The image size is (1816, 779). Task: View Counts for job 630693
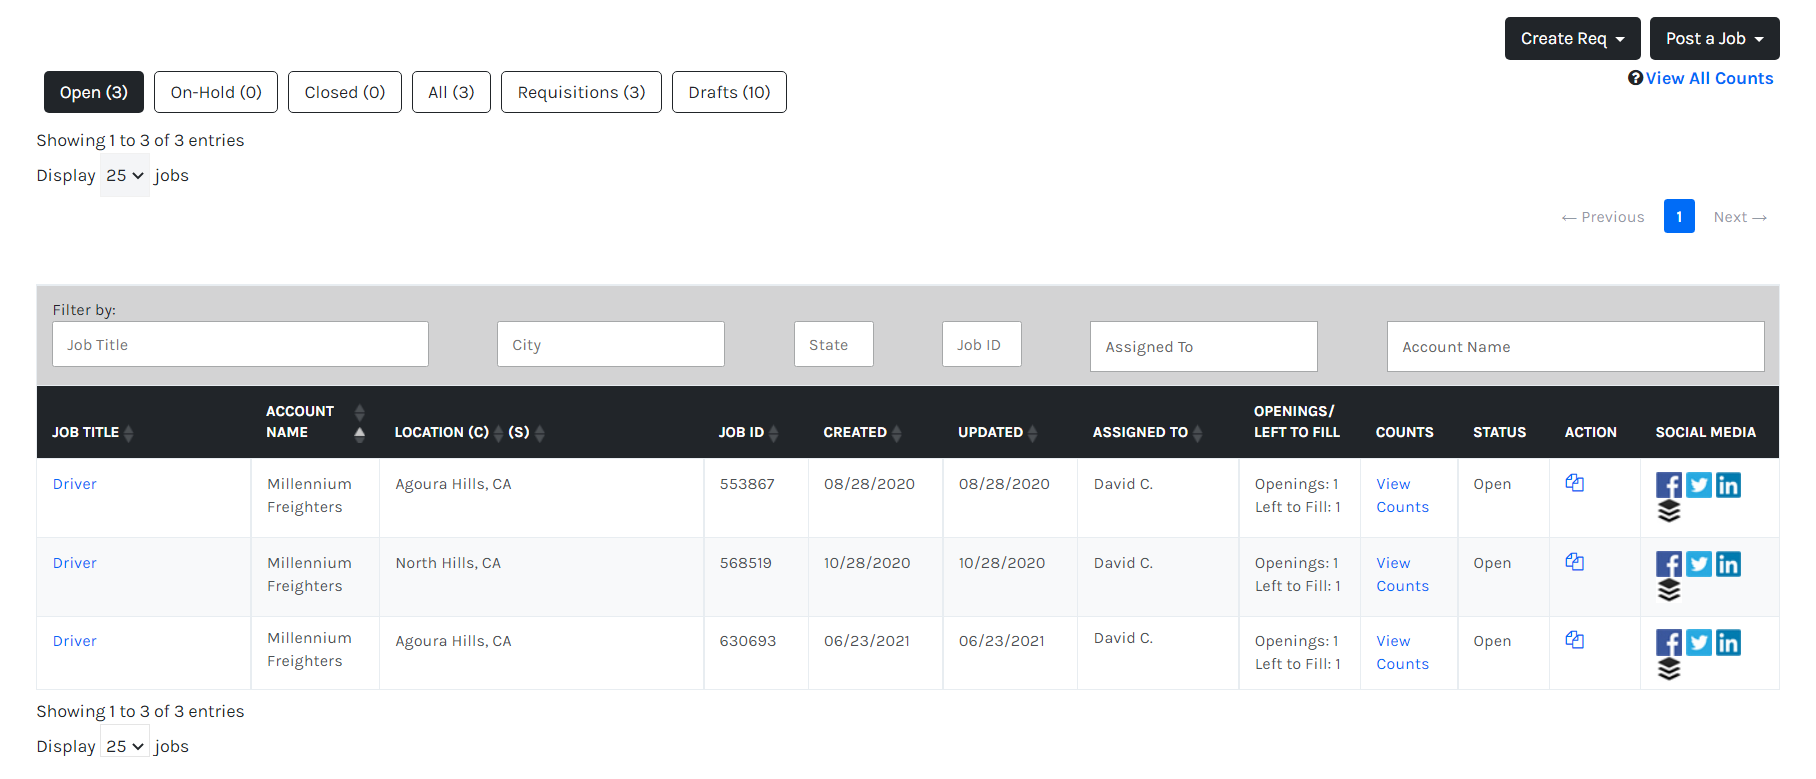point(1402,652)
